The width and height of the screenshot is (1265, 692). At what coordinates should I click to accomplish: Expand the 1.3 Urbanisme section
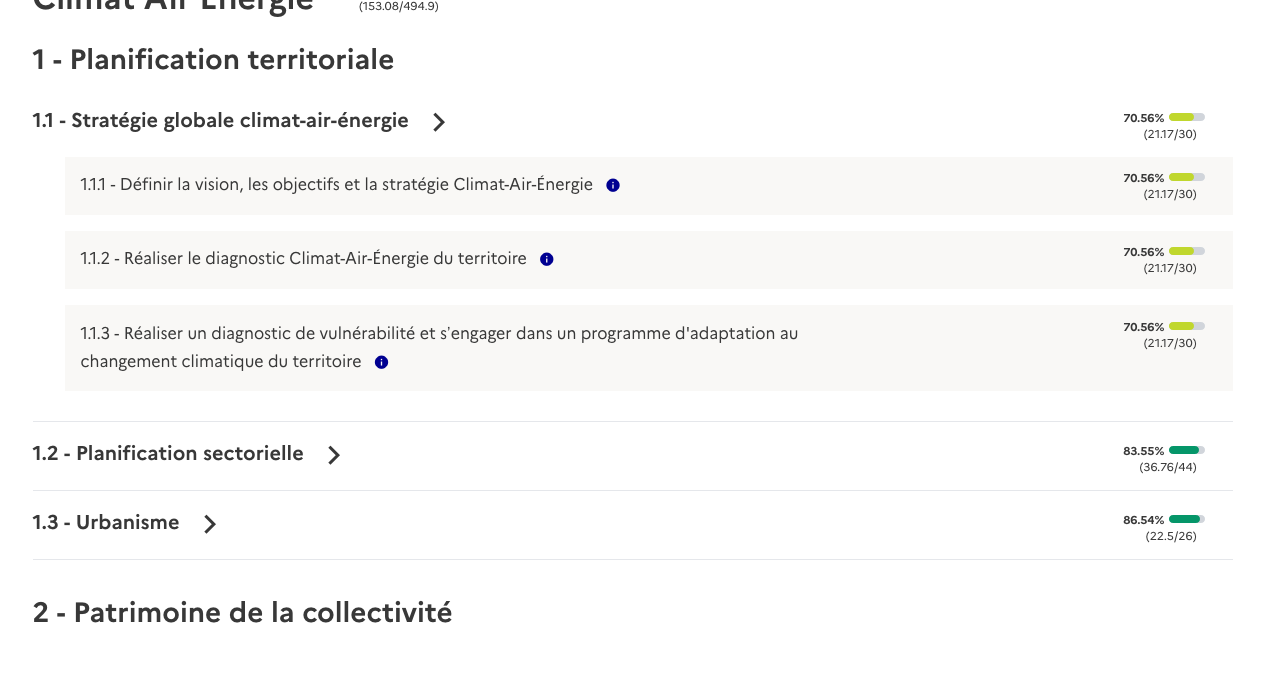[105, 523]
